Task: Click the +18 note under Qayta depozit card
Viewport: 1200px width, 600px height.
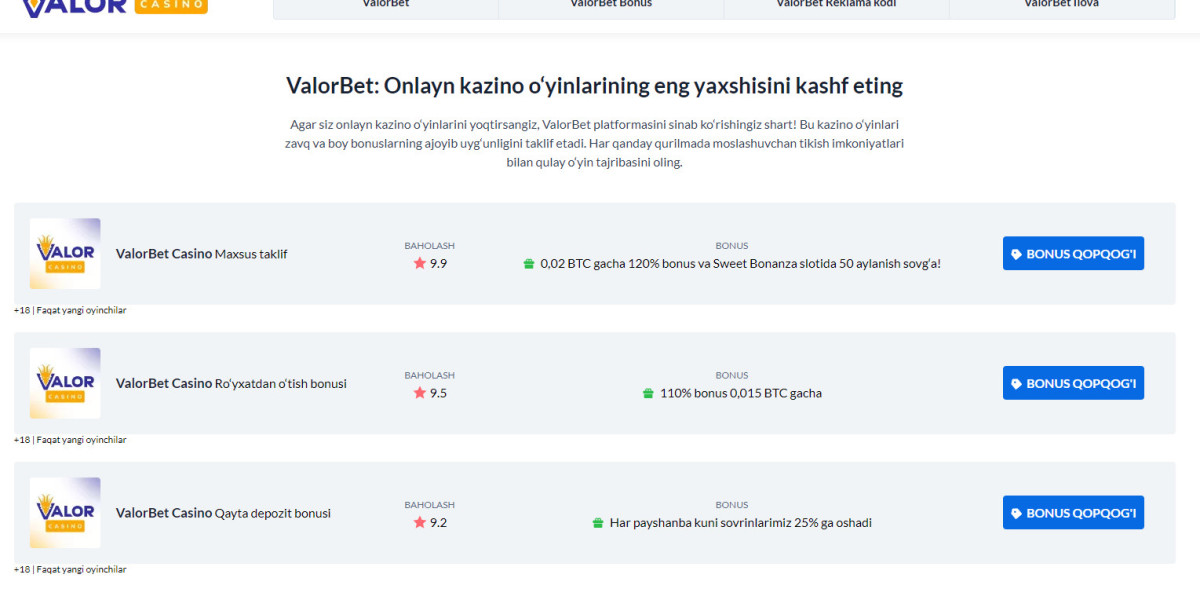Action: tap(70, 569)
